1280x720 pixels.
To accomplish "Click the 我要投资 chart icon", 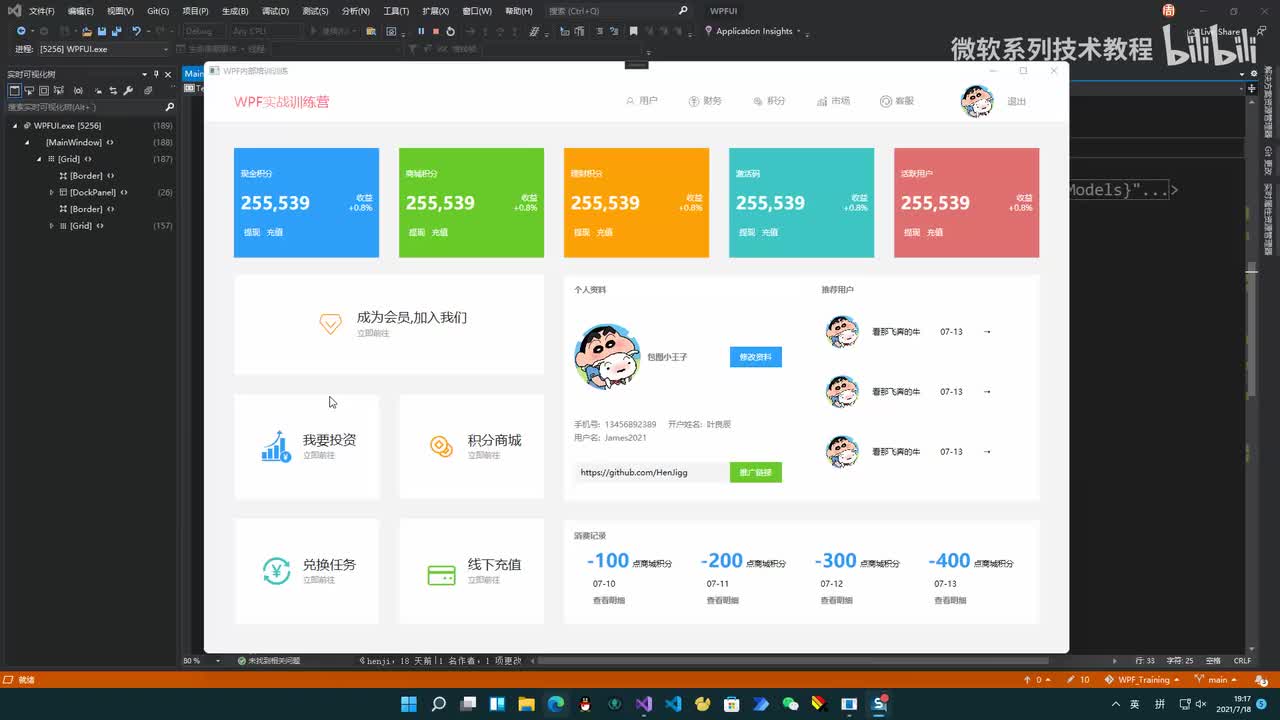I will (276, 446).
